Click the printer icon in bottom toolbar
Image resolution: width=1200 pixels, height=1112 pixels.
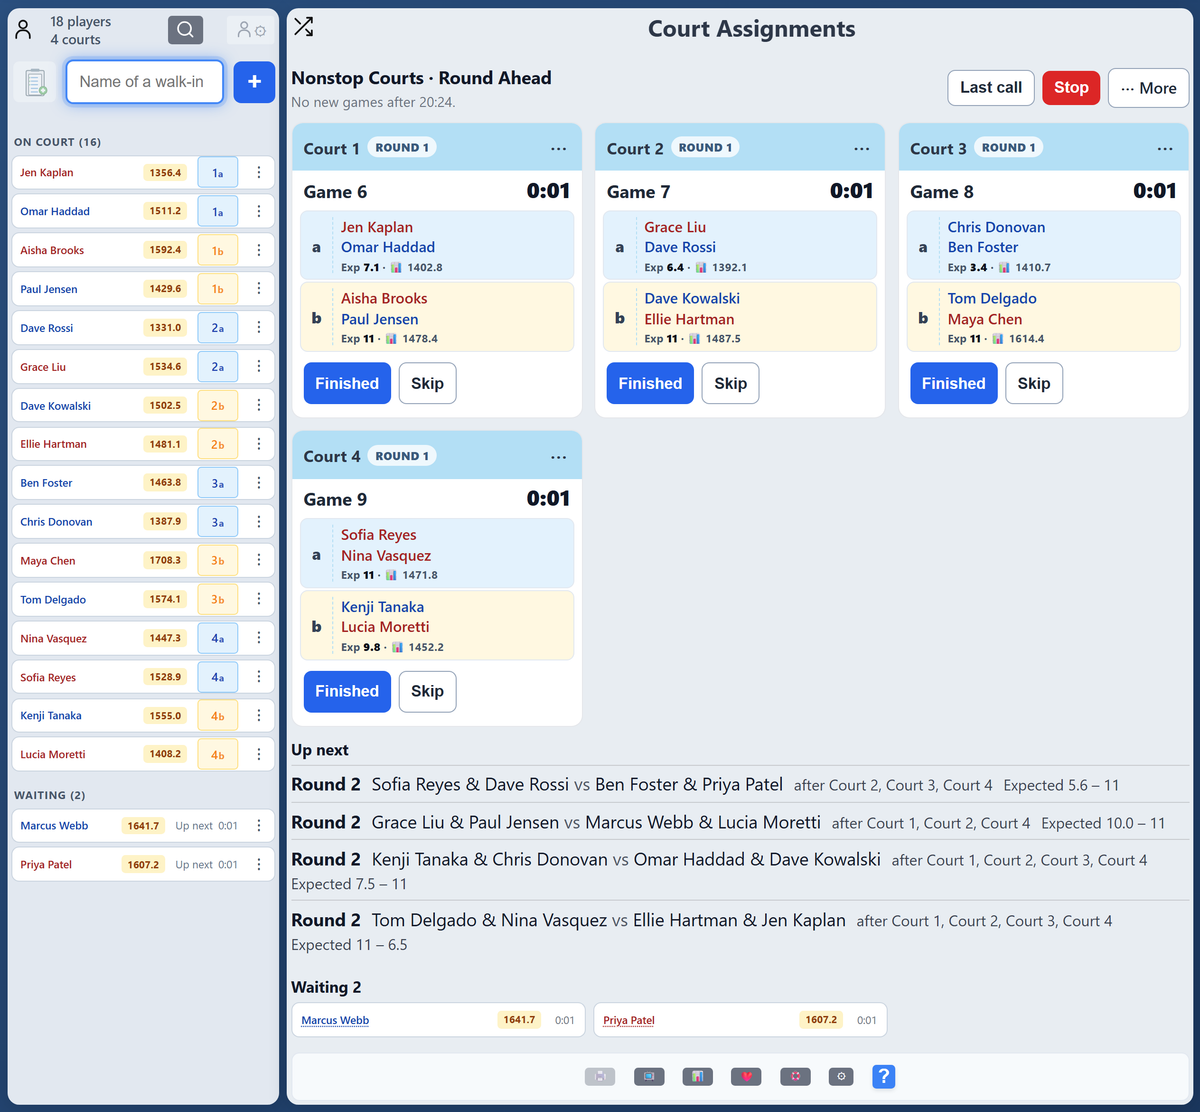pyautogui.click(x=600, y=1076)
